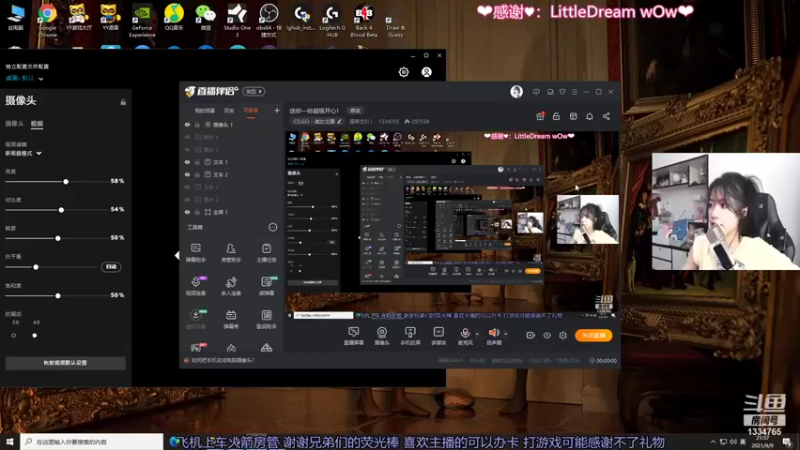Viewport: 800px width, 450px height.
Task: Click Windows taskbar search box
Action: tap(92, 441)
